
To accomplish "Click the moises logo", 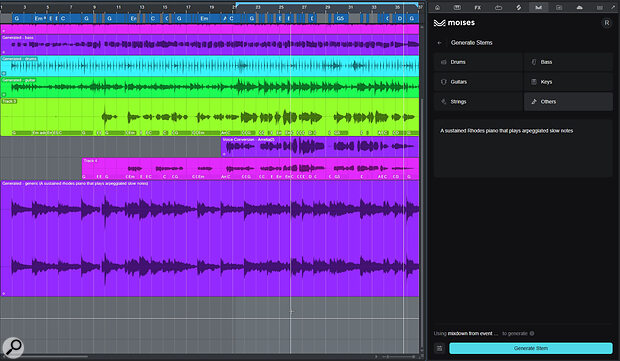I will pyautogui.click(x=454, y=23).
